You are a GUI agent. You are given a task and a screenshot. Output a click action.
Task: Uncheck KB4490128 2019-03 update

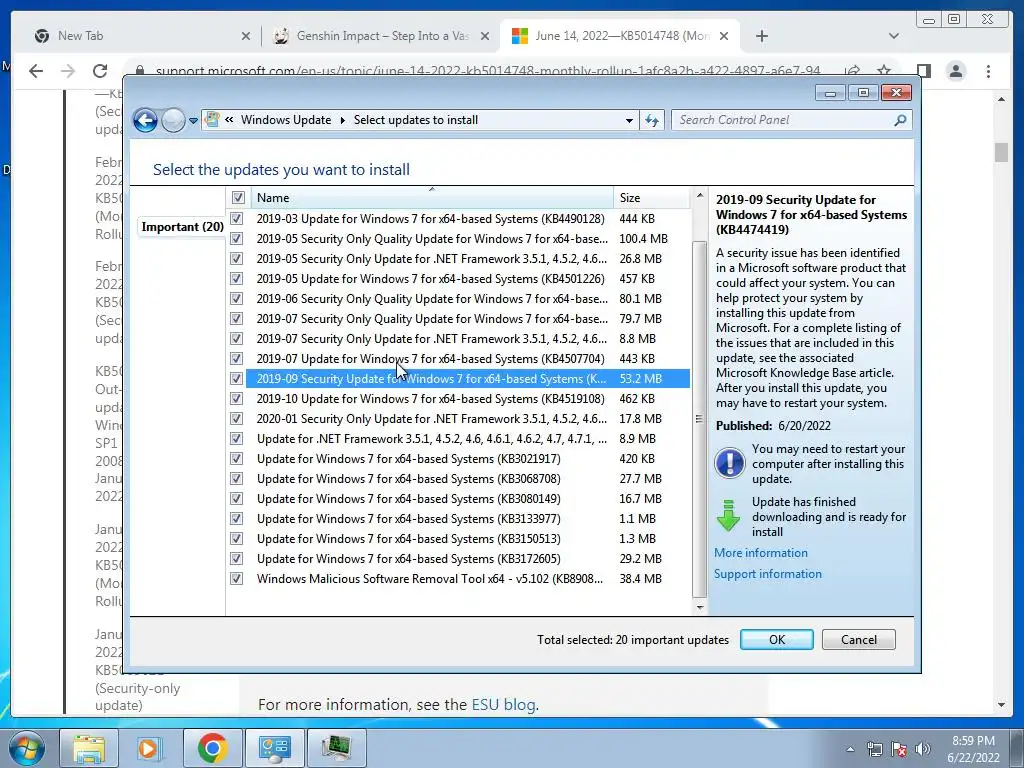pos(236,219)
